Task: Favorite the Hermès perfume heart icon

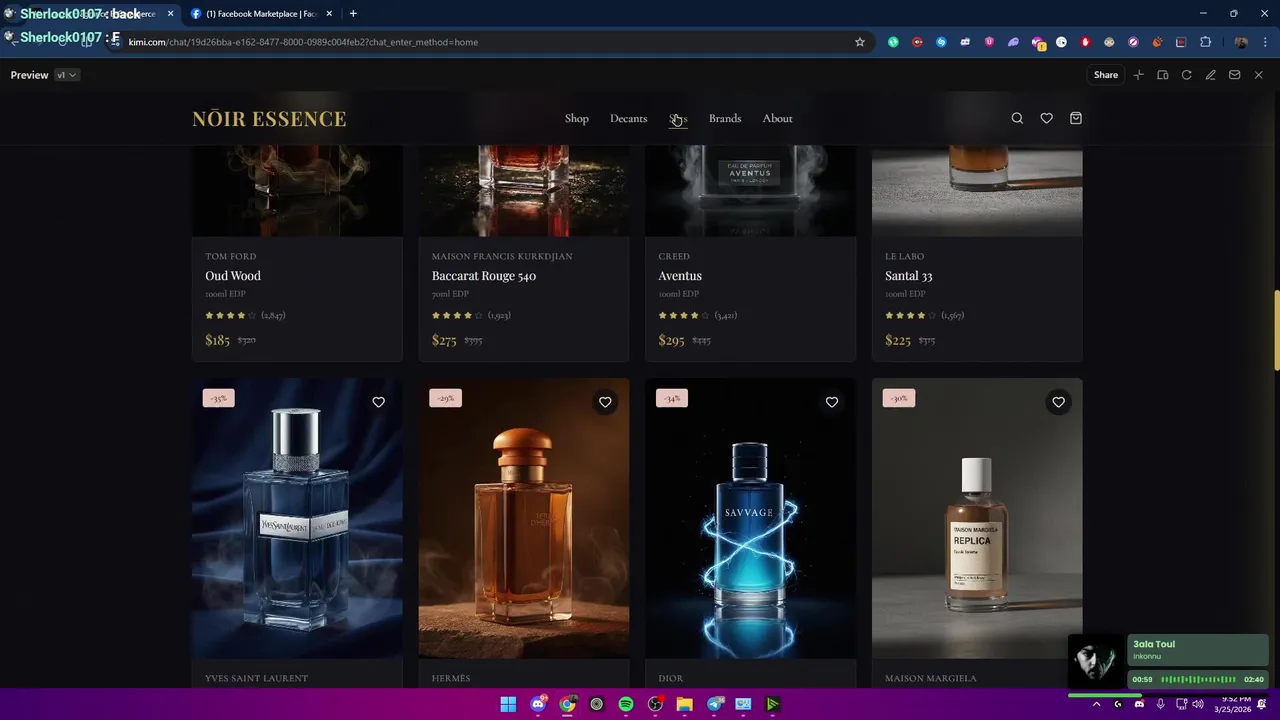Action: (605, 402)
